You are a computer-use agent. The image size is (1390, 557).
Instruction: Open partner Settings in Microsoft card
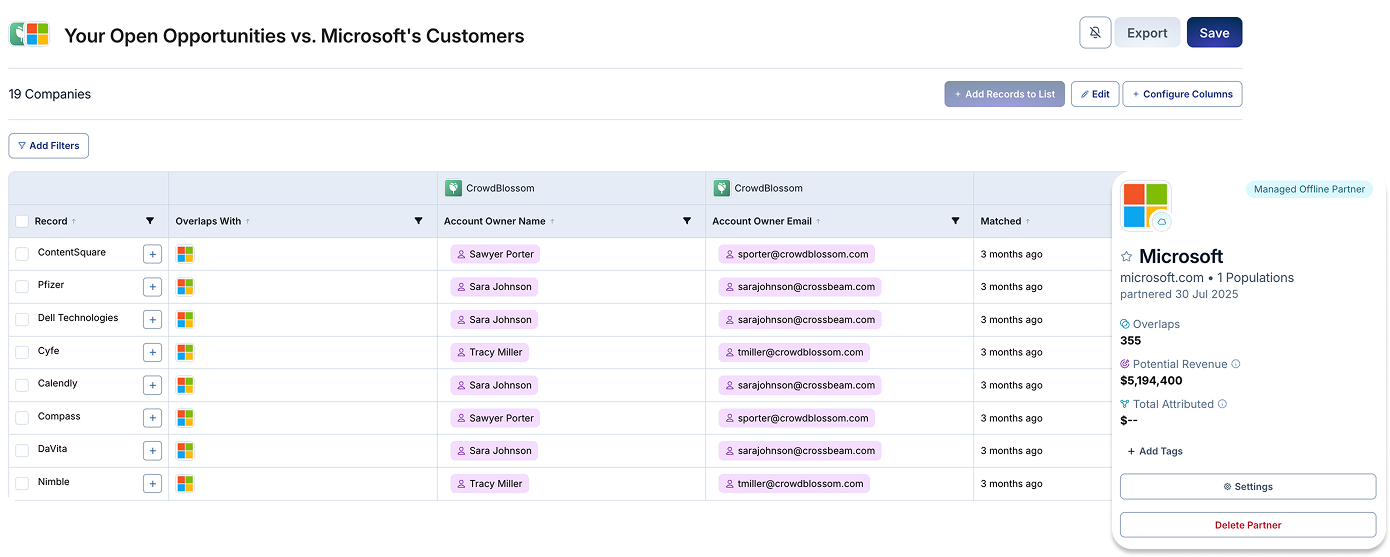(x=1248, y=487)
